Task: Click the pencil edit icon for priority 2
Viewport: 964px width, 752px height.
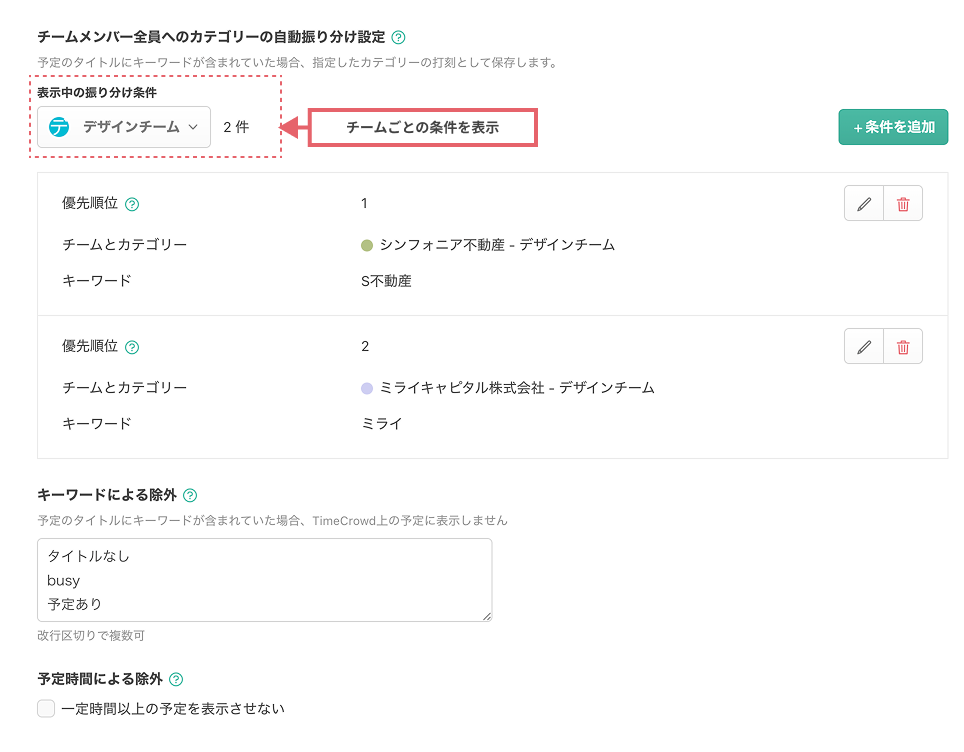Action: point(864,347)
